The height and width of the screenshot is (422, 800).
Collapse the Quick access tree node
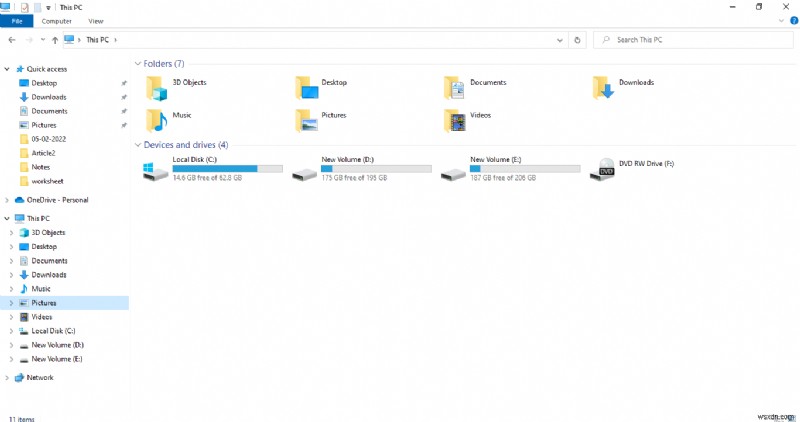[7, 69]
